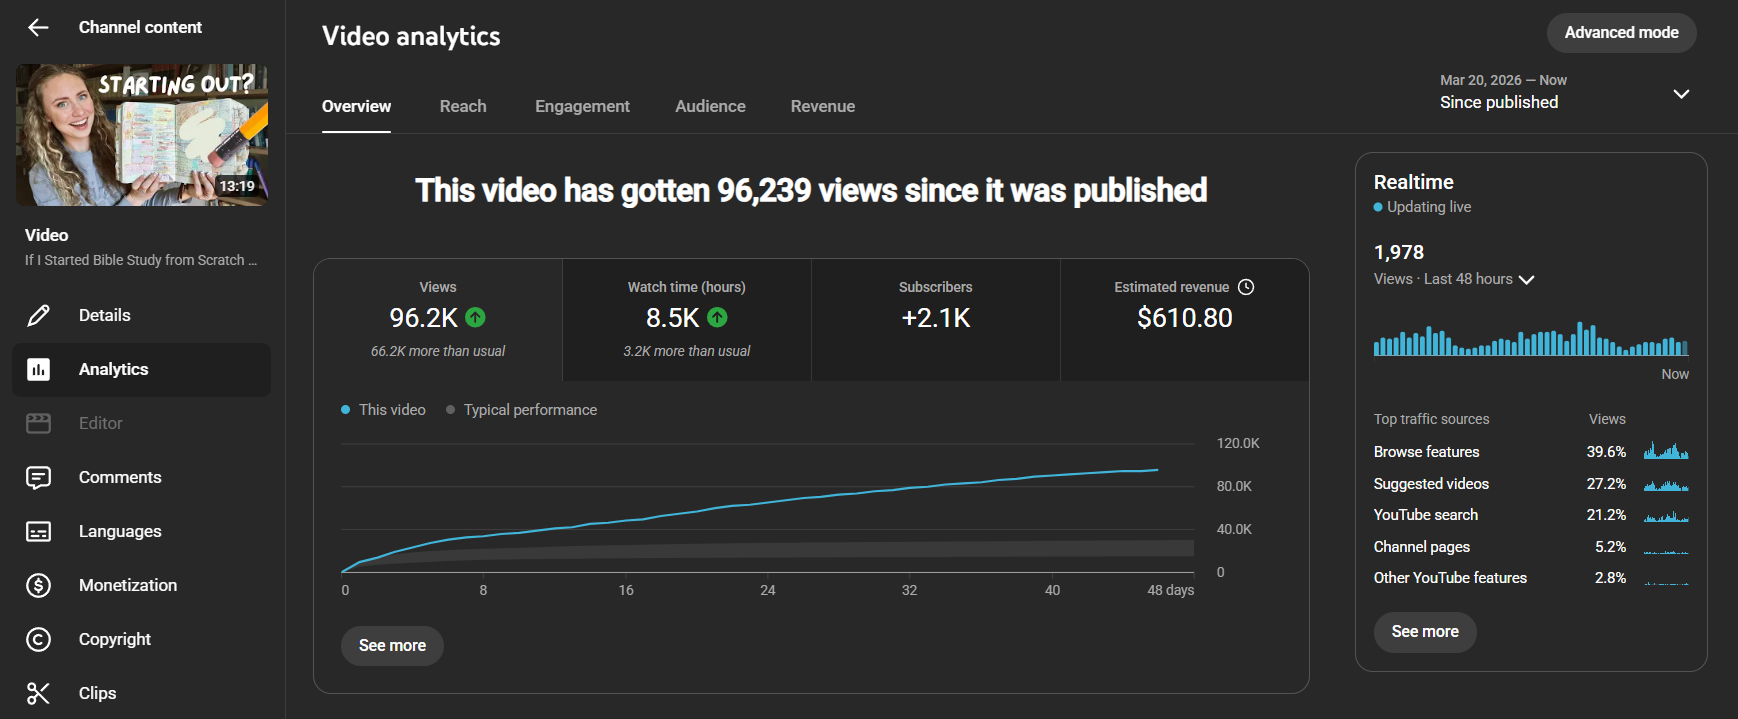The height and width of the screenshot is (719, 1738).
Task: Click the Channel content heading link
Action: (140, 28)
